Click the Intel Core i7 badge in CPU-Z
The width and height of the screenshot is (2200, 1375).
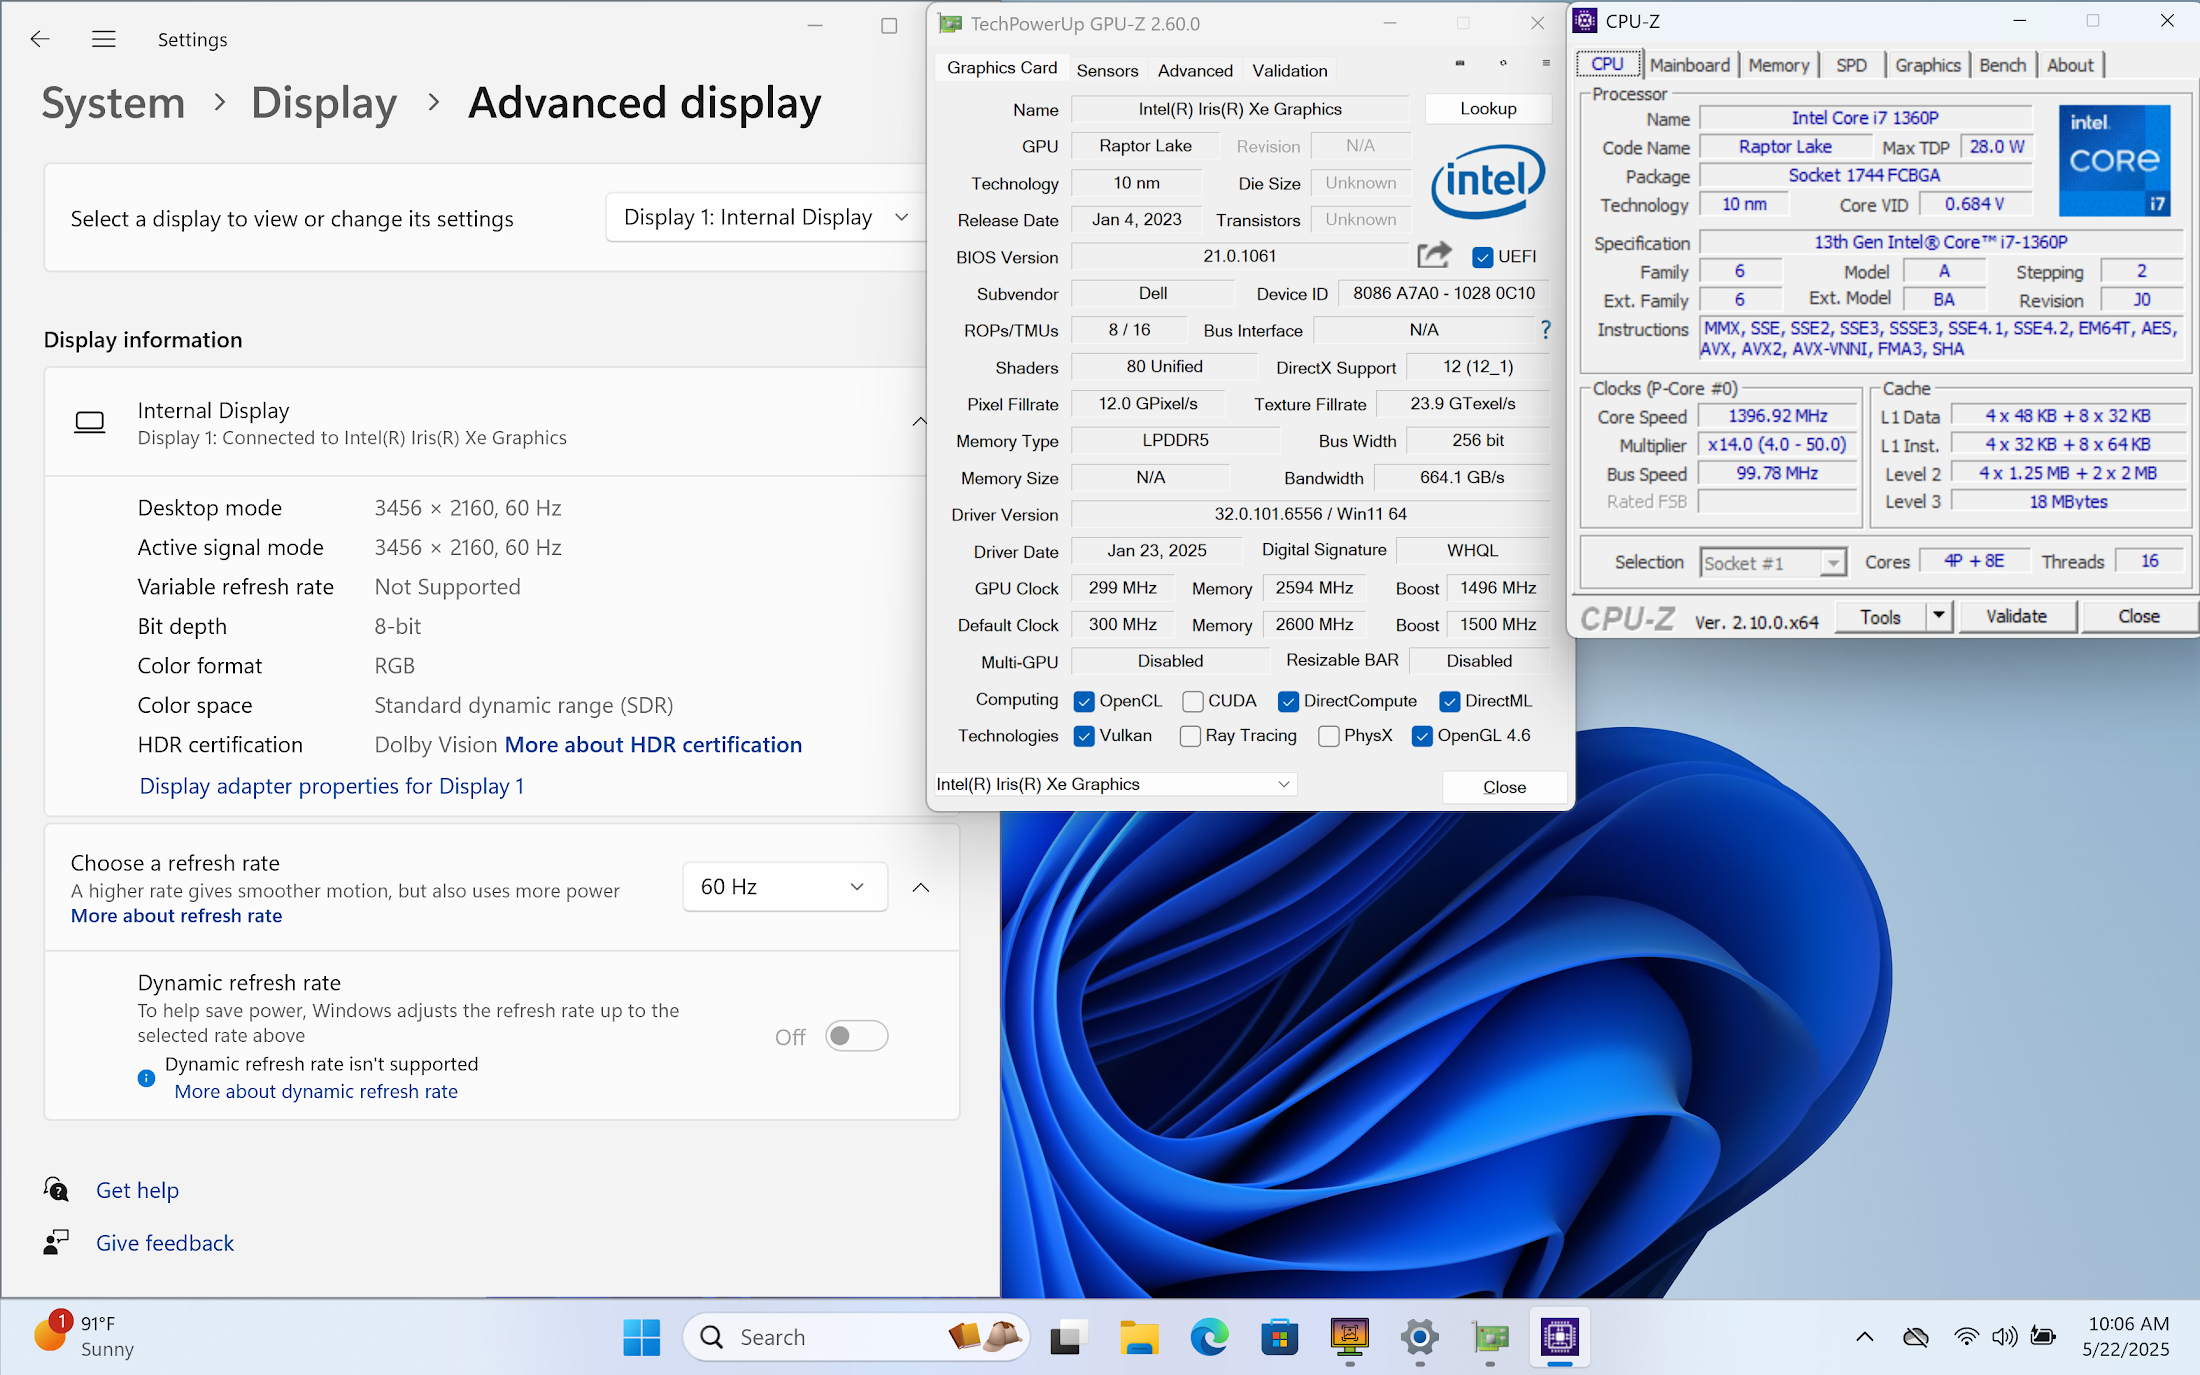(x=2115, y=160)
